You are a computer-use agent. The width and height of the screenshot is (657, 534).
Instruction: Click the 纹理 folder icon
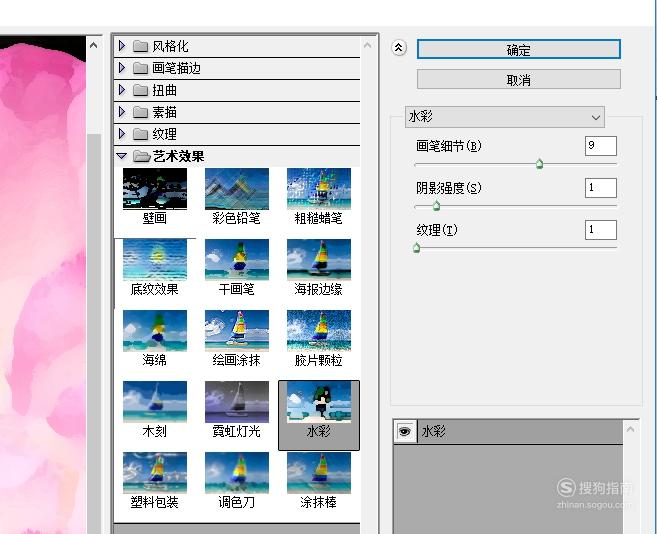point(140,134)
